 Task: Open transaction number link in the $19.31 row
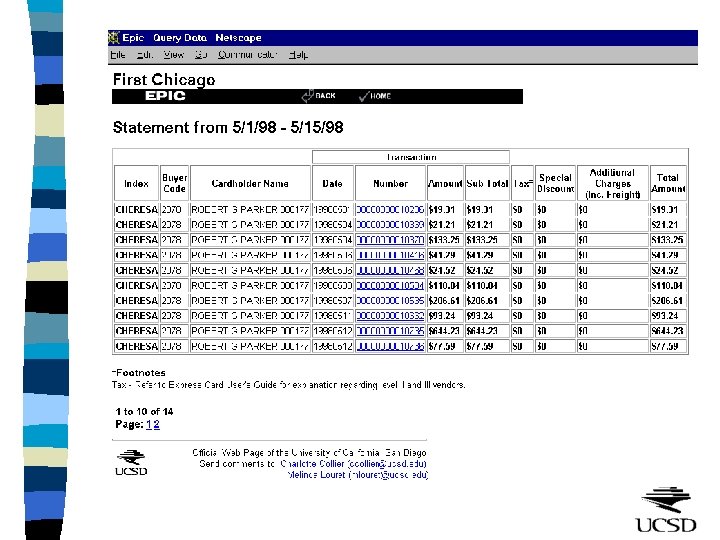tap(390, 209)
